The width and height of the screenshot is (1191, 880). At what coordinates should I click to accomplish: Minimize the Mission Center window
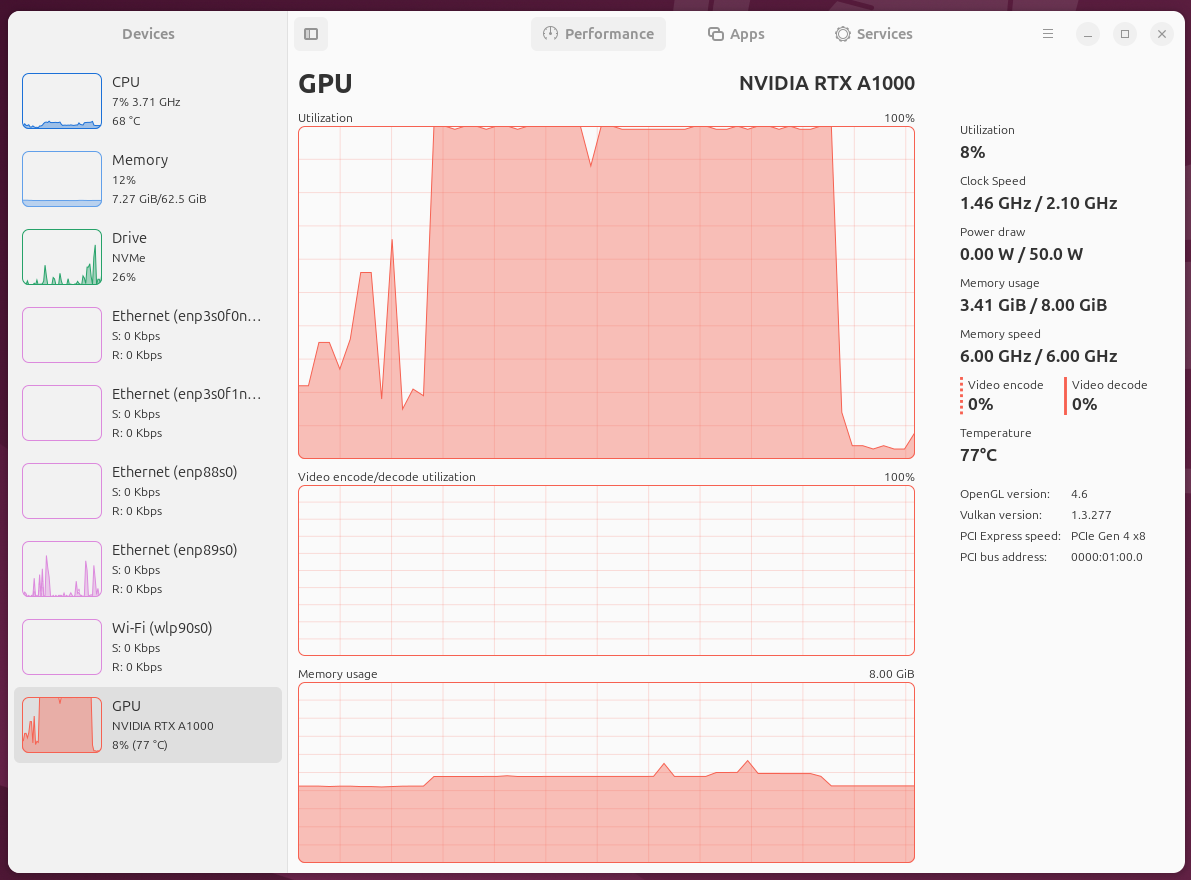tap(1087, 33)
